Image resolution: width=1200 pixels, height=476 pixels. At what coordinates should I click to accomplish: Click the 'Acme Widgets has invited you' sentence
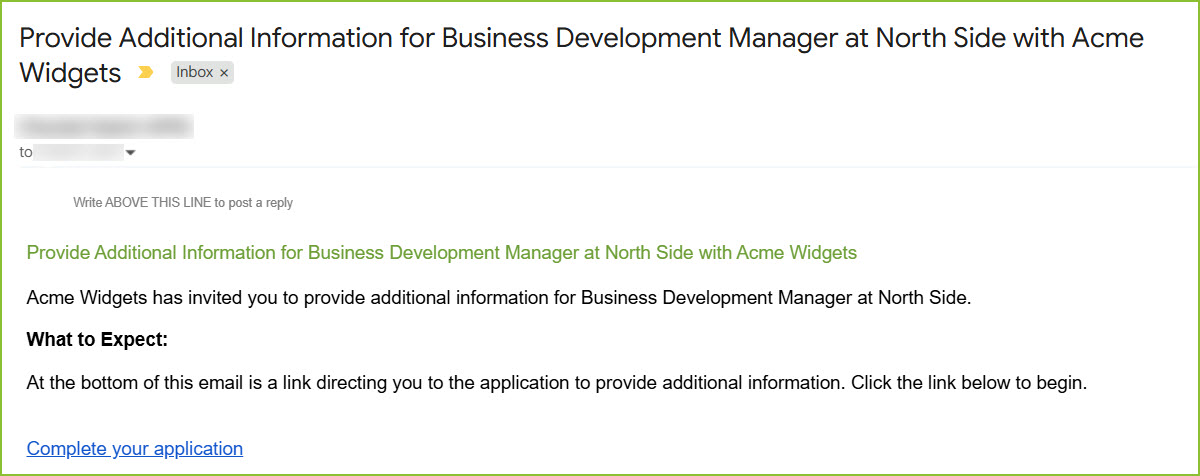499,297
